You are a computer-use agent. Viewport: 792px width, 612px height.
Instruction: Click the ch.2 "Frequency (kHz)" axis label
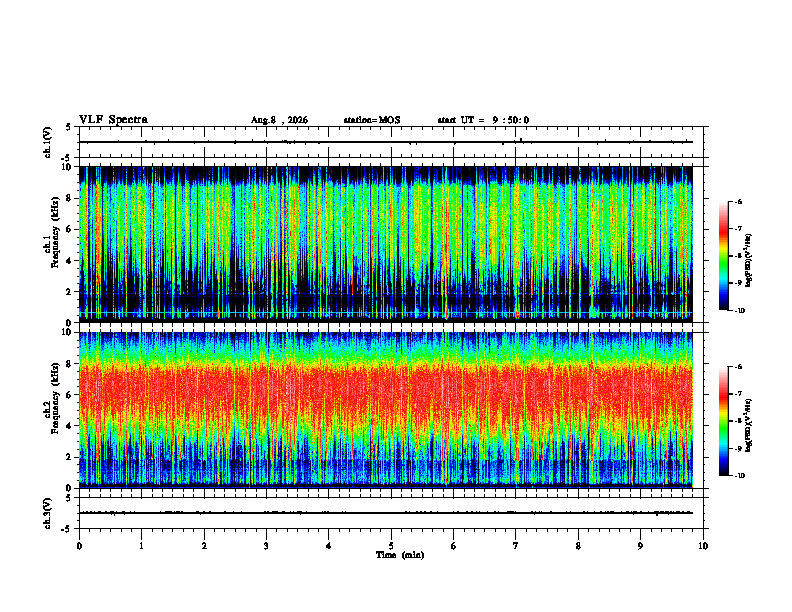click(55, 398)
